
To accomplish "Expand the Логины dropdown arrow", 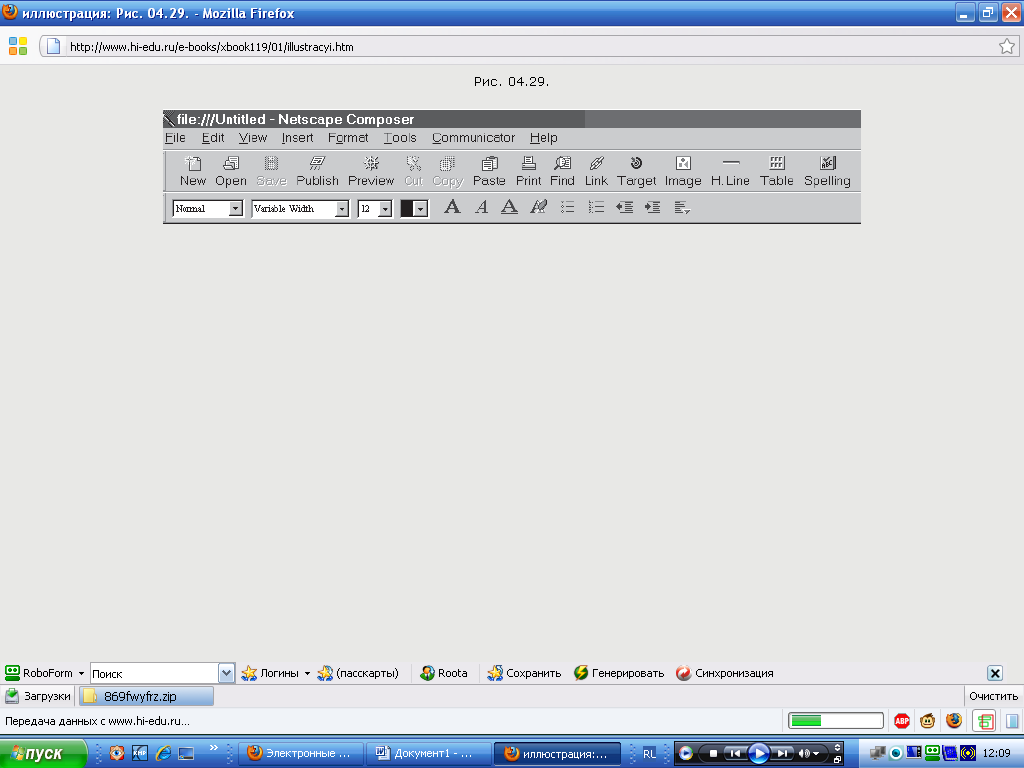I will [x=307, y=673].
